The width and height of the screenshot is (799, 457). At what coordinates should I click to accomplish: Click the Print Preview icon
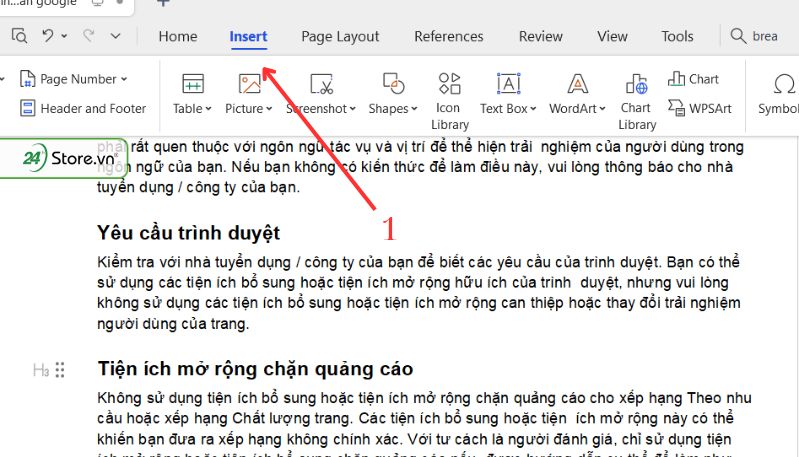[19, 36]
